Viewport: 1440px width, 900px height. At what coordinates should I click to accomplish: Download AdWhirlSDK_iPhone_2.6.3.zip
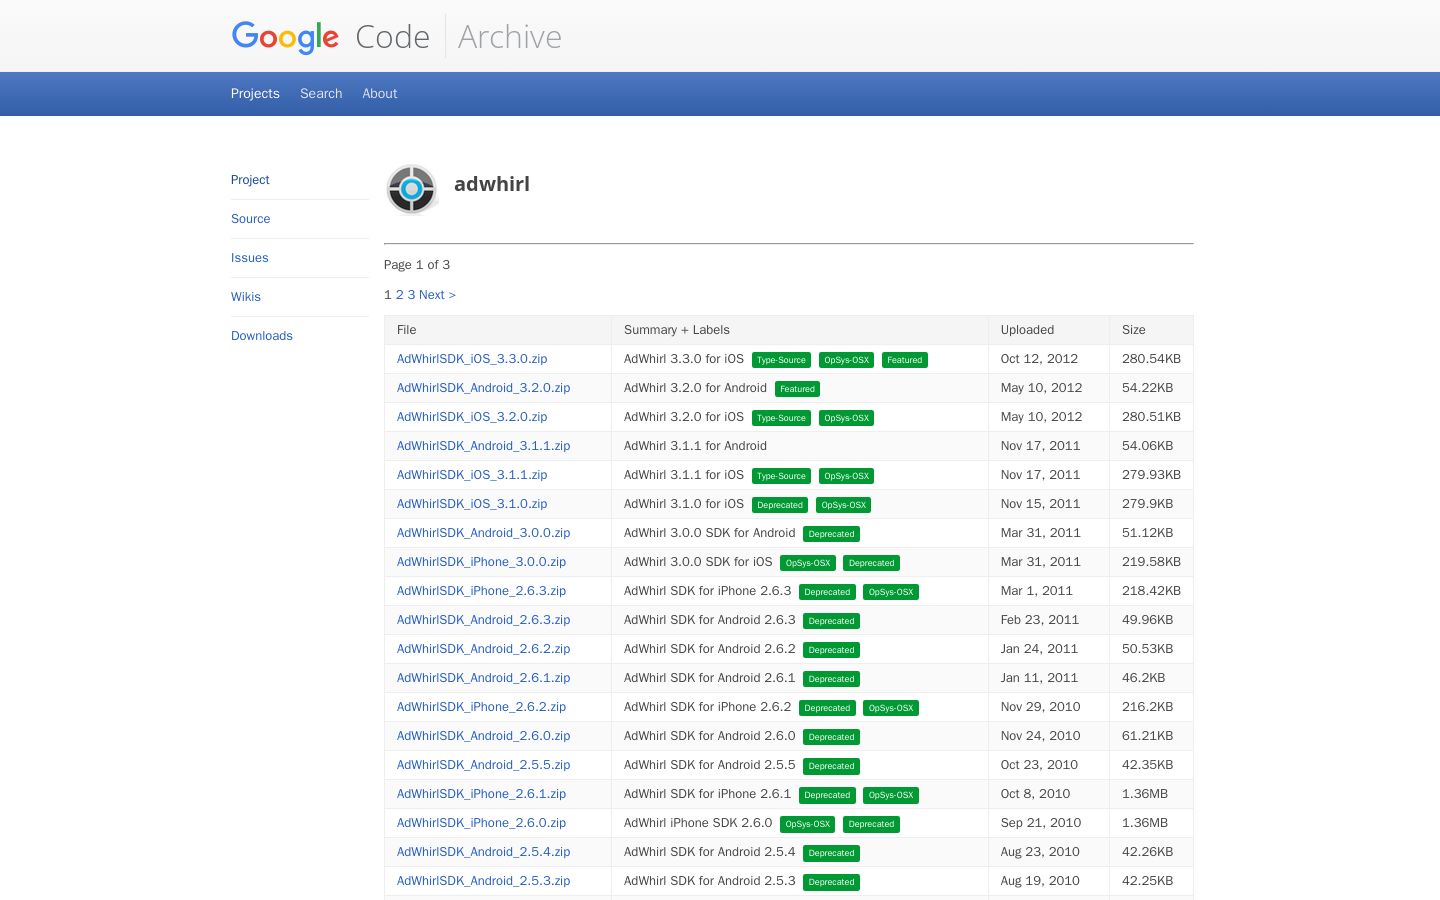point(482,591)
